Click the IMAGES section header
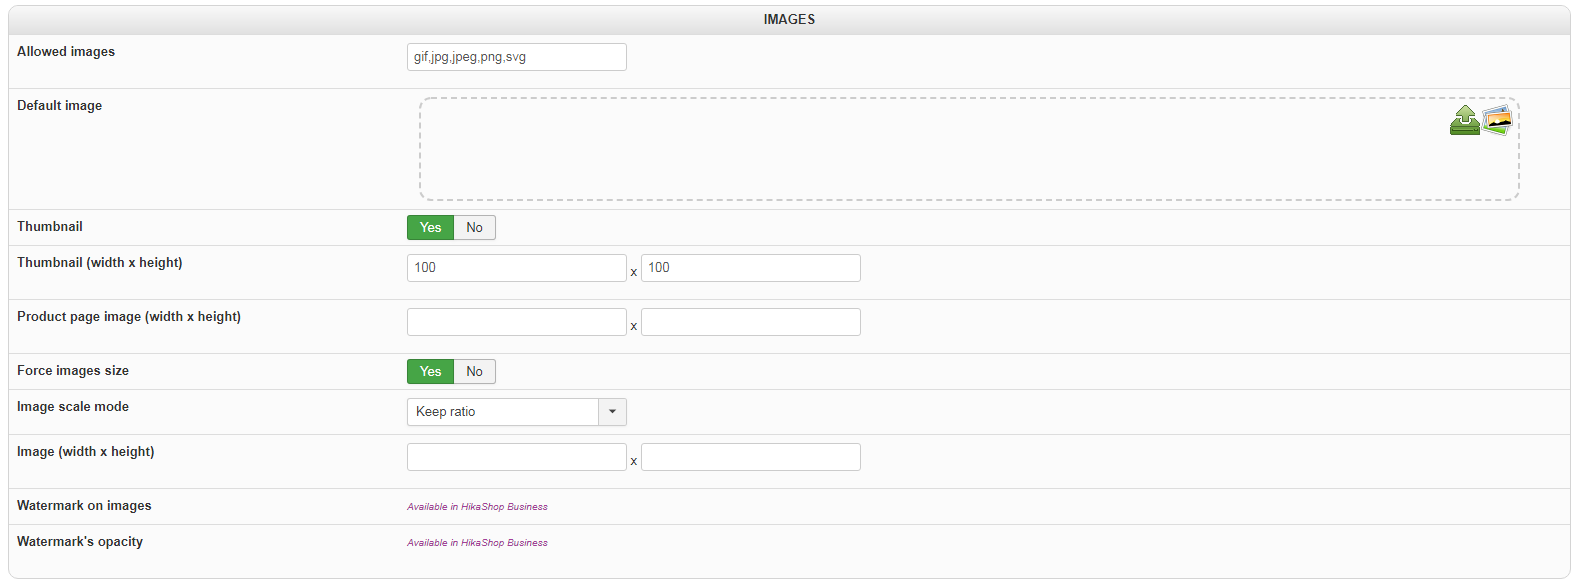Image resolution: width=1574 pixels, height=585 pixels. (x=789, y=19)
